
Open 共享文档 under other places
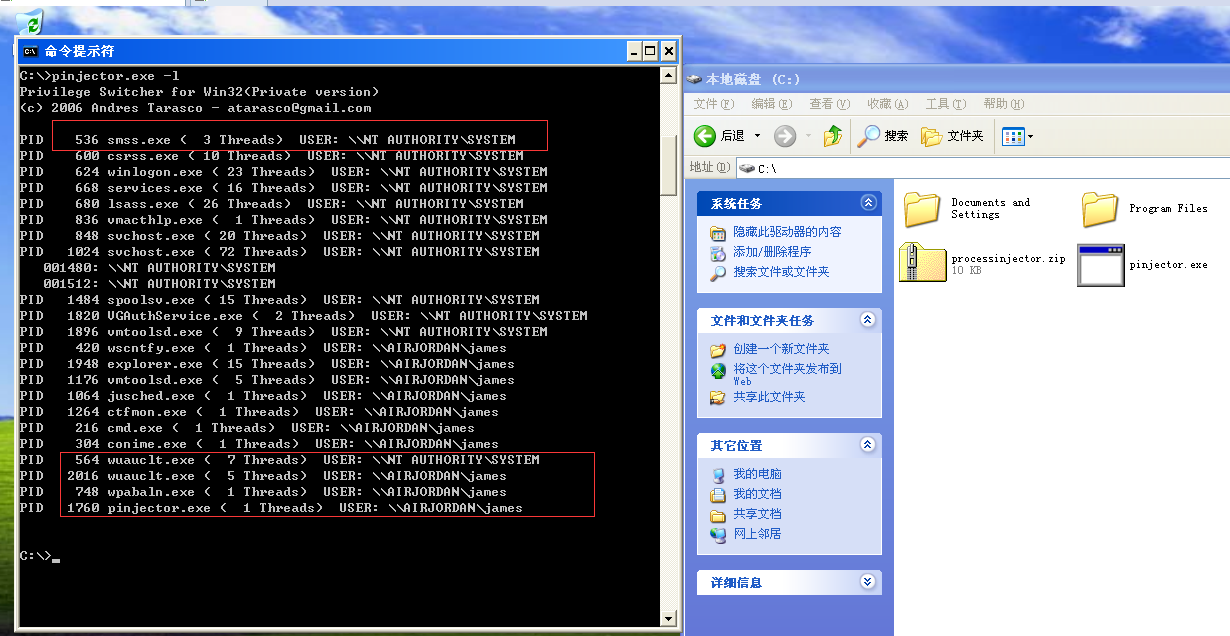757,514
